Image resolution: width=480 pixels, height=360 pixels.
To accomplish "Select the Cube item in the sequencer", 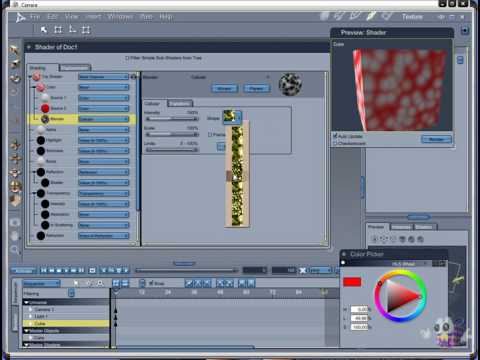I will pos(66,323).
